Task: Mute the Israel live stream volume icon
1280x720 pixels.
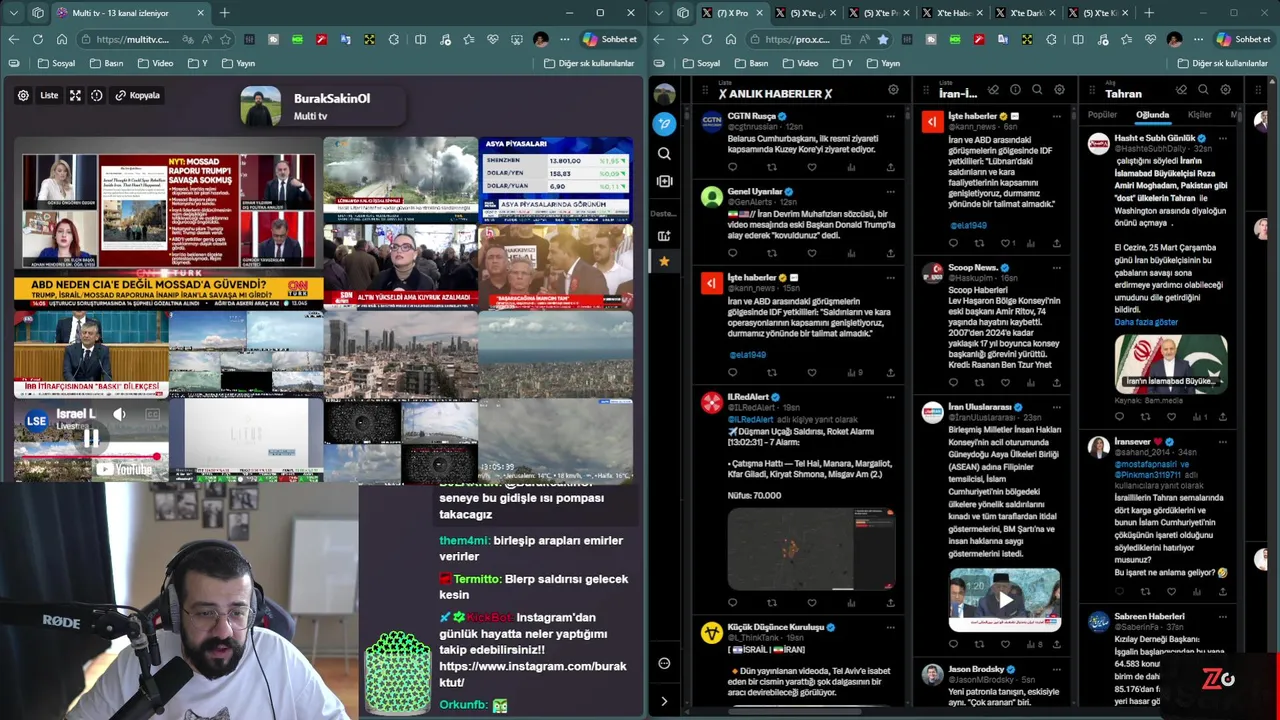Action: (x=119, y=414)
